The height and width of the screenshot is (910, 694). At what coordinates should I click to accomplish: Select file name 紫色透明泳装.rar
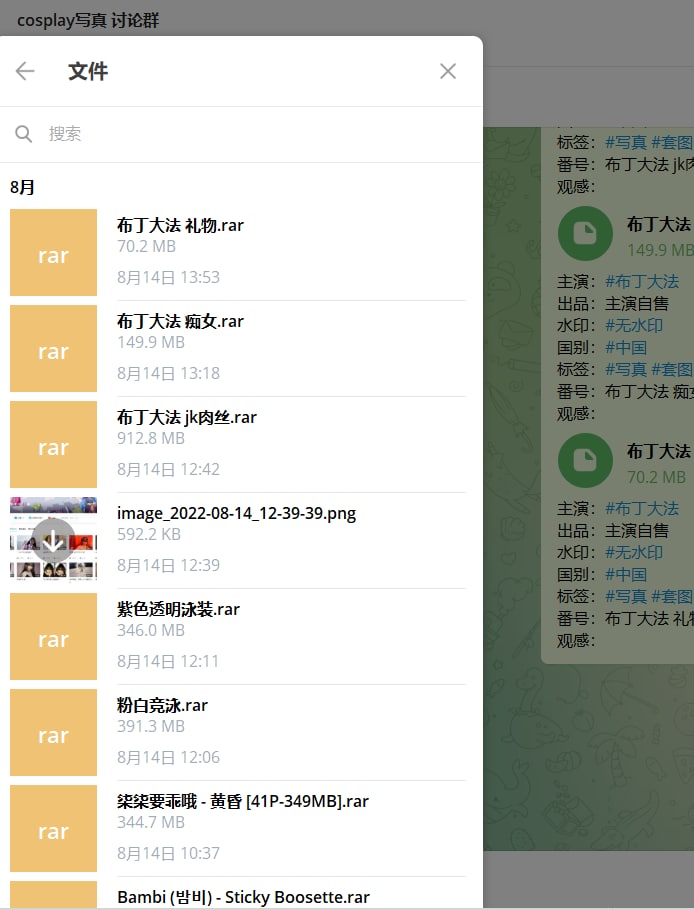tap(179, 609)
